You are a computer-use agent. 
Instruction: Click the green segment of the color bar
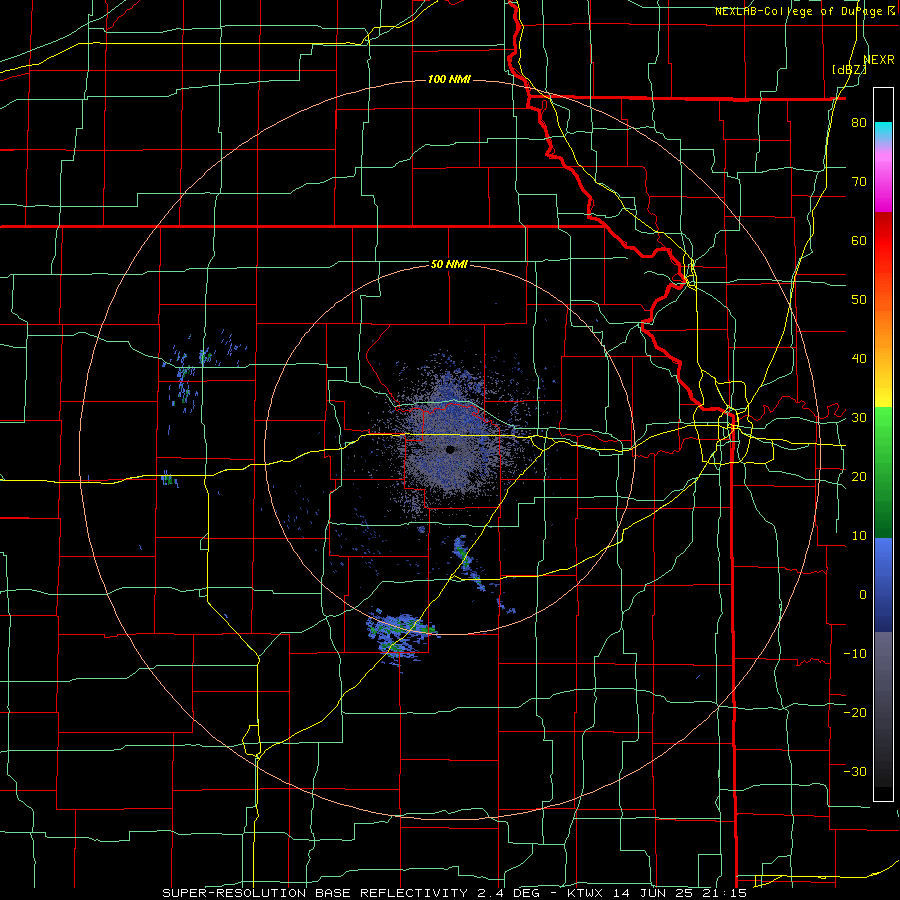[883, 473]
